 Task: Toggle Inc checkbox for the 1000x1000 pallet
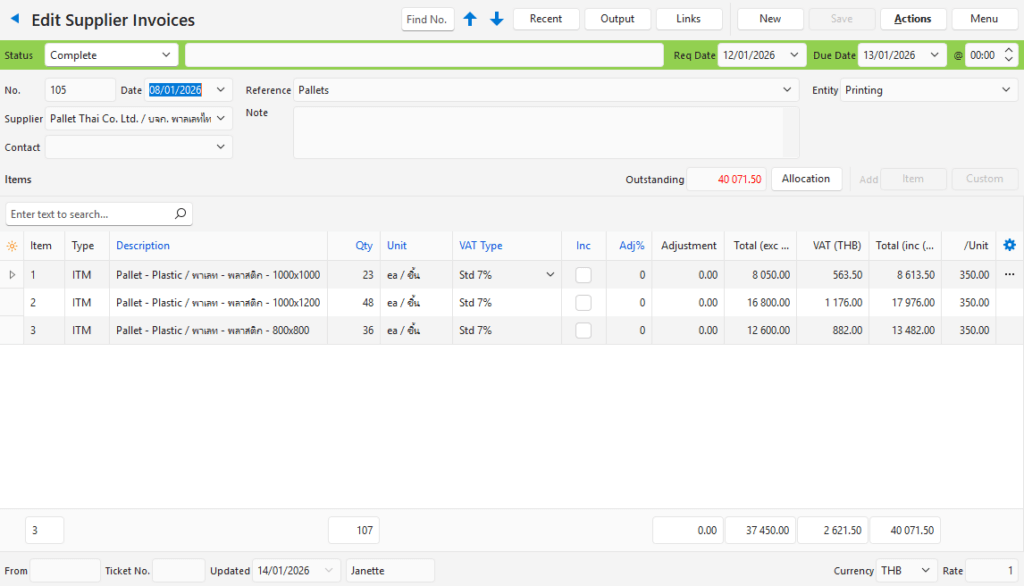pos(583,275)
